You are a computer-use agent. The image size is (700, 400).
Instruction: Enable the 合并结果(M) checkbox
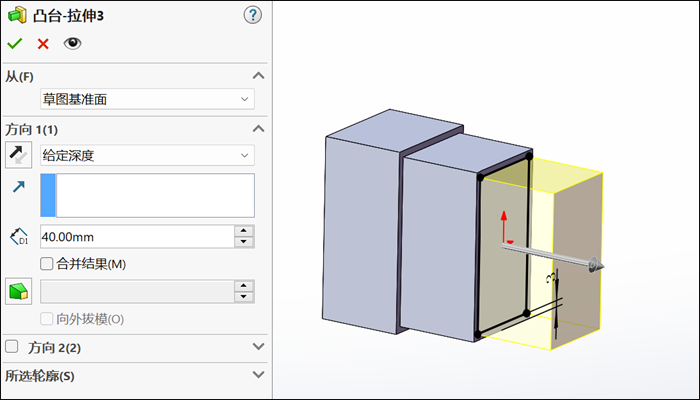point(46,264)
